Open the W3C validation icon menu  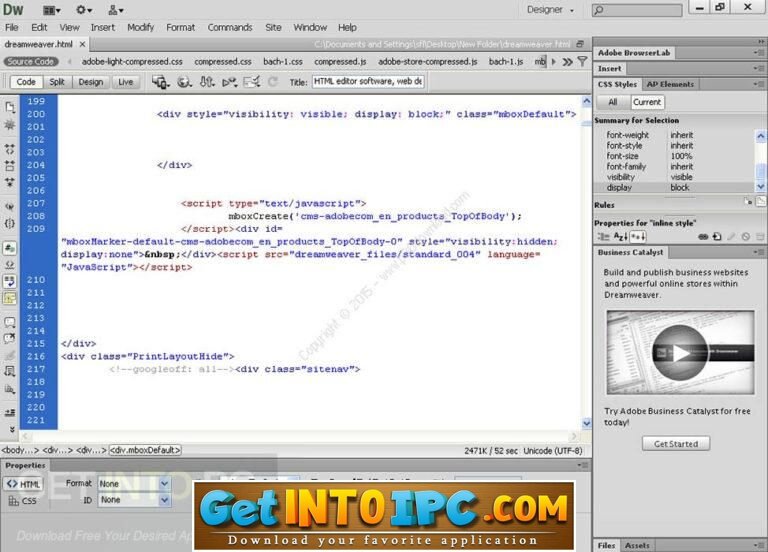[229, 82]
